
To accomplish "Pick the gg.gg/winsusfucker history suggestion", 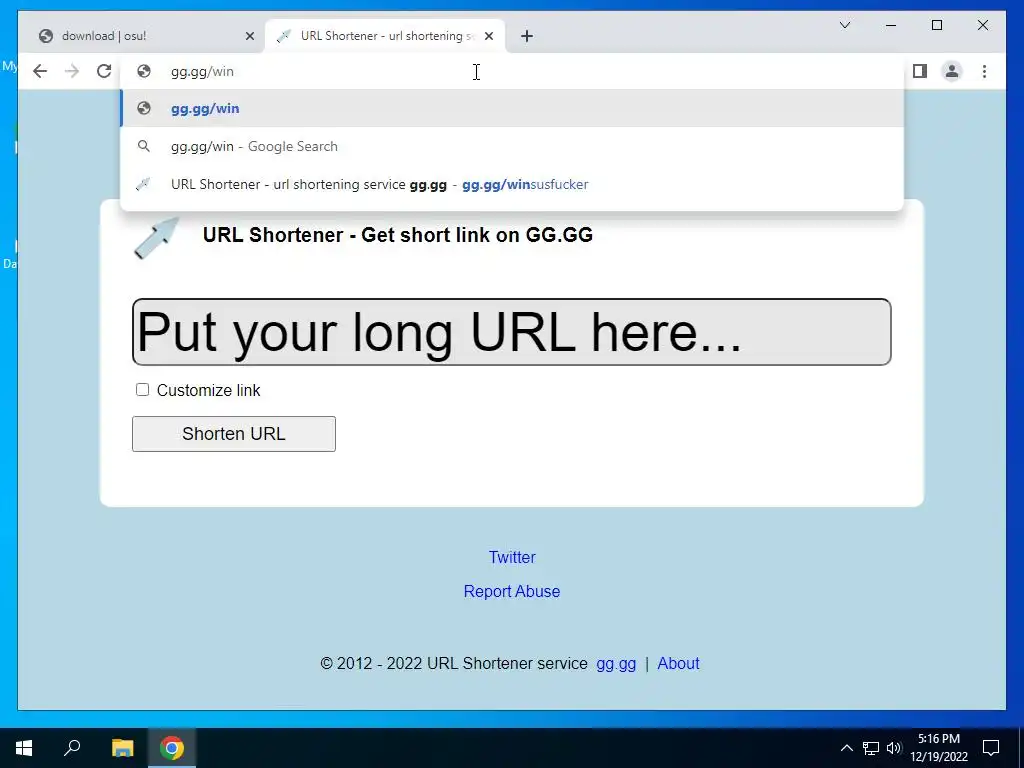I will coord(512,184).
